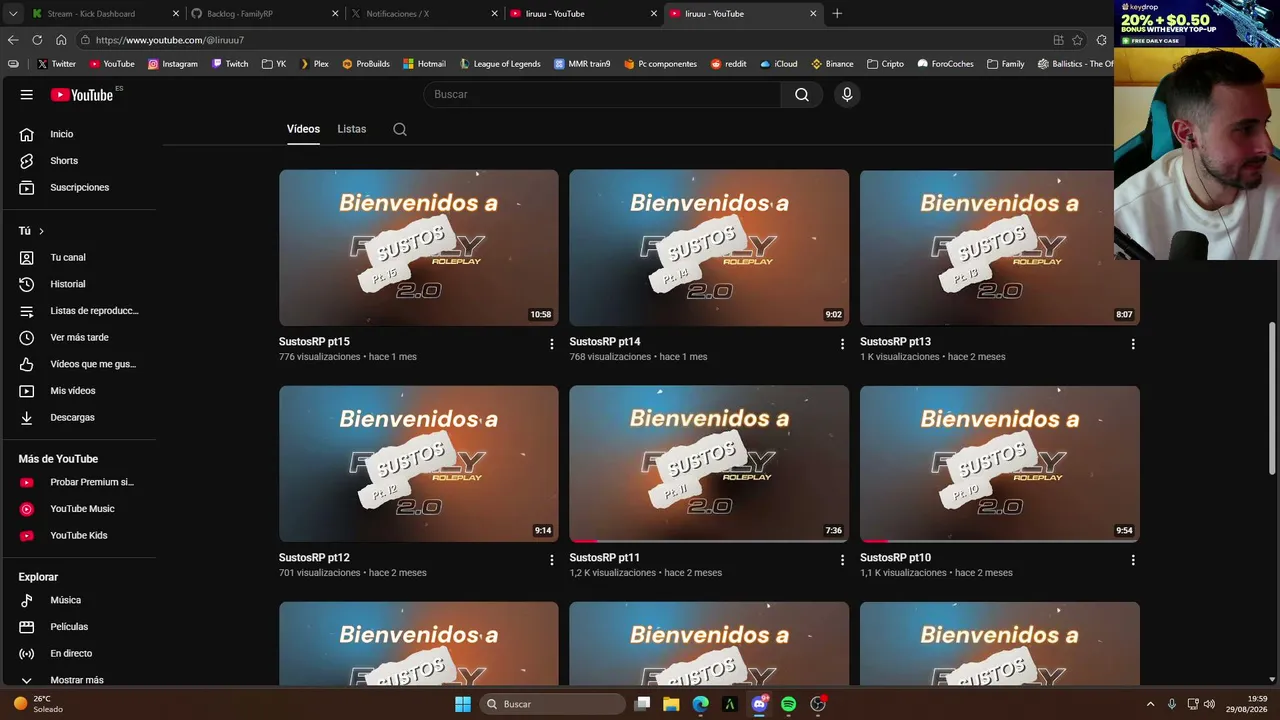Open options menu for SustosRP pt14
1280x720 pixels.
(842, 344)
